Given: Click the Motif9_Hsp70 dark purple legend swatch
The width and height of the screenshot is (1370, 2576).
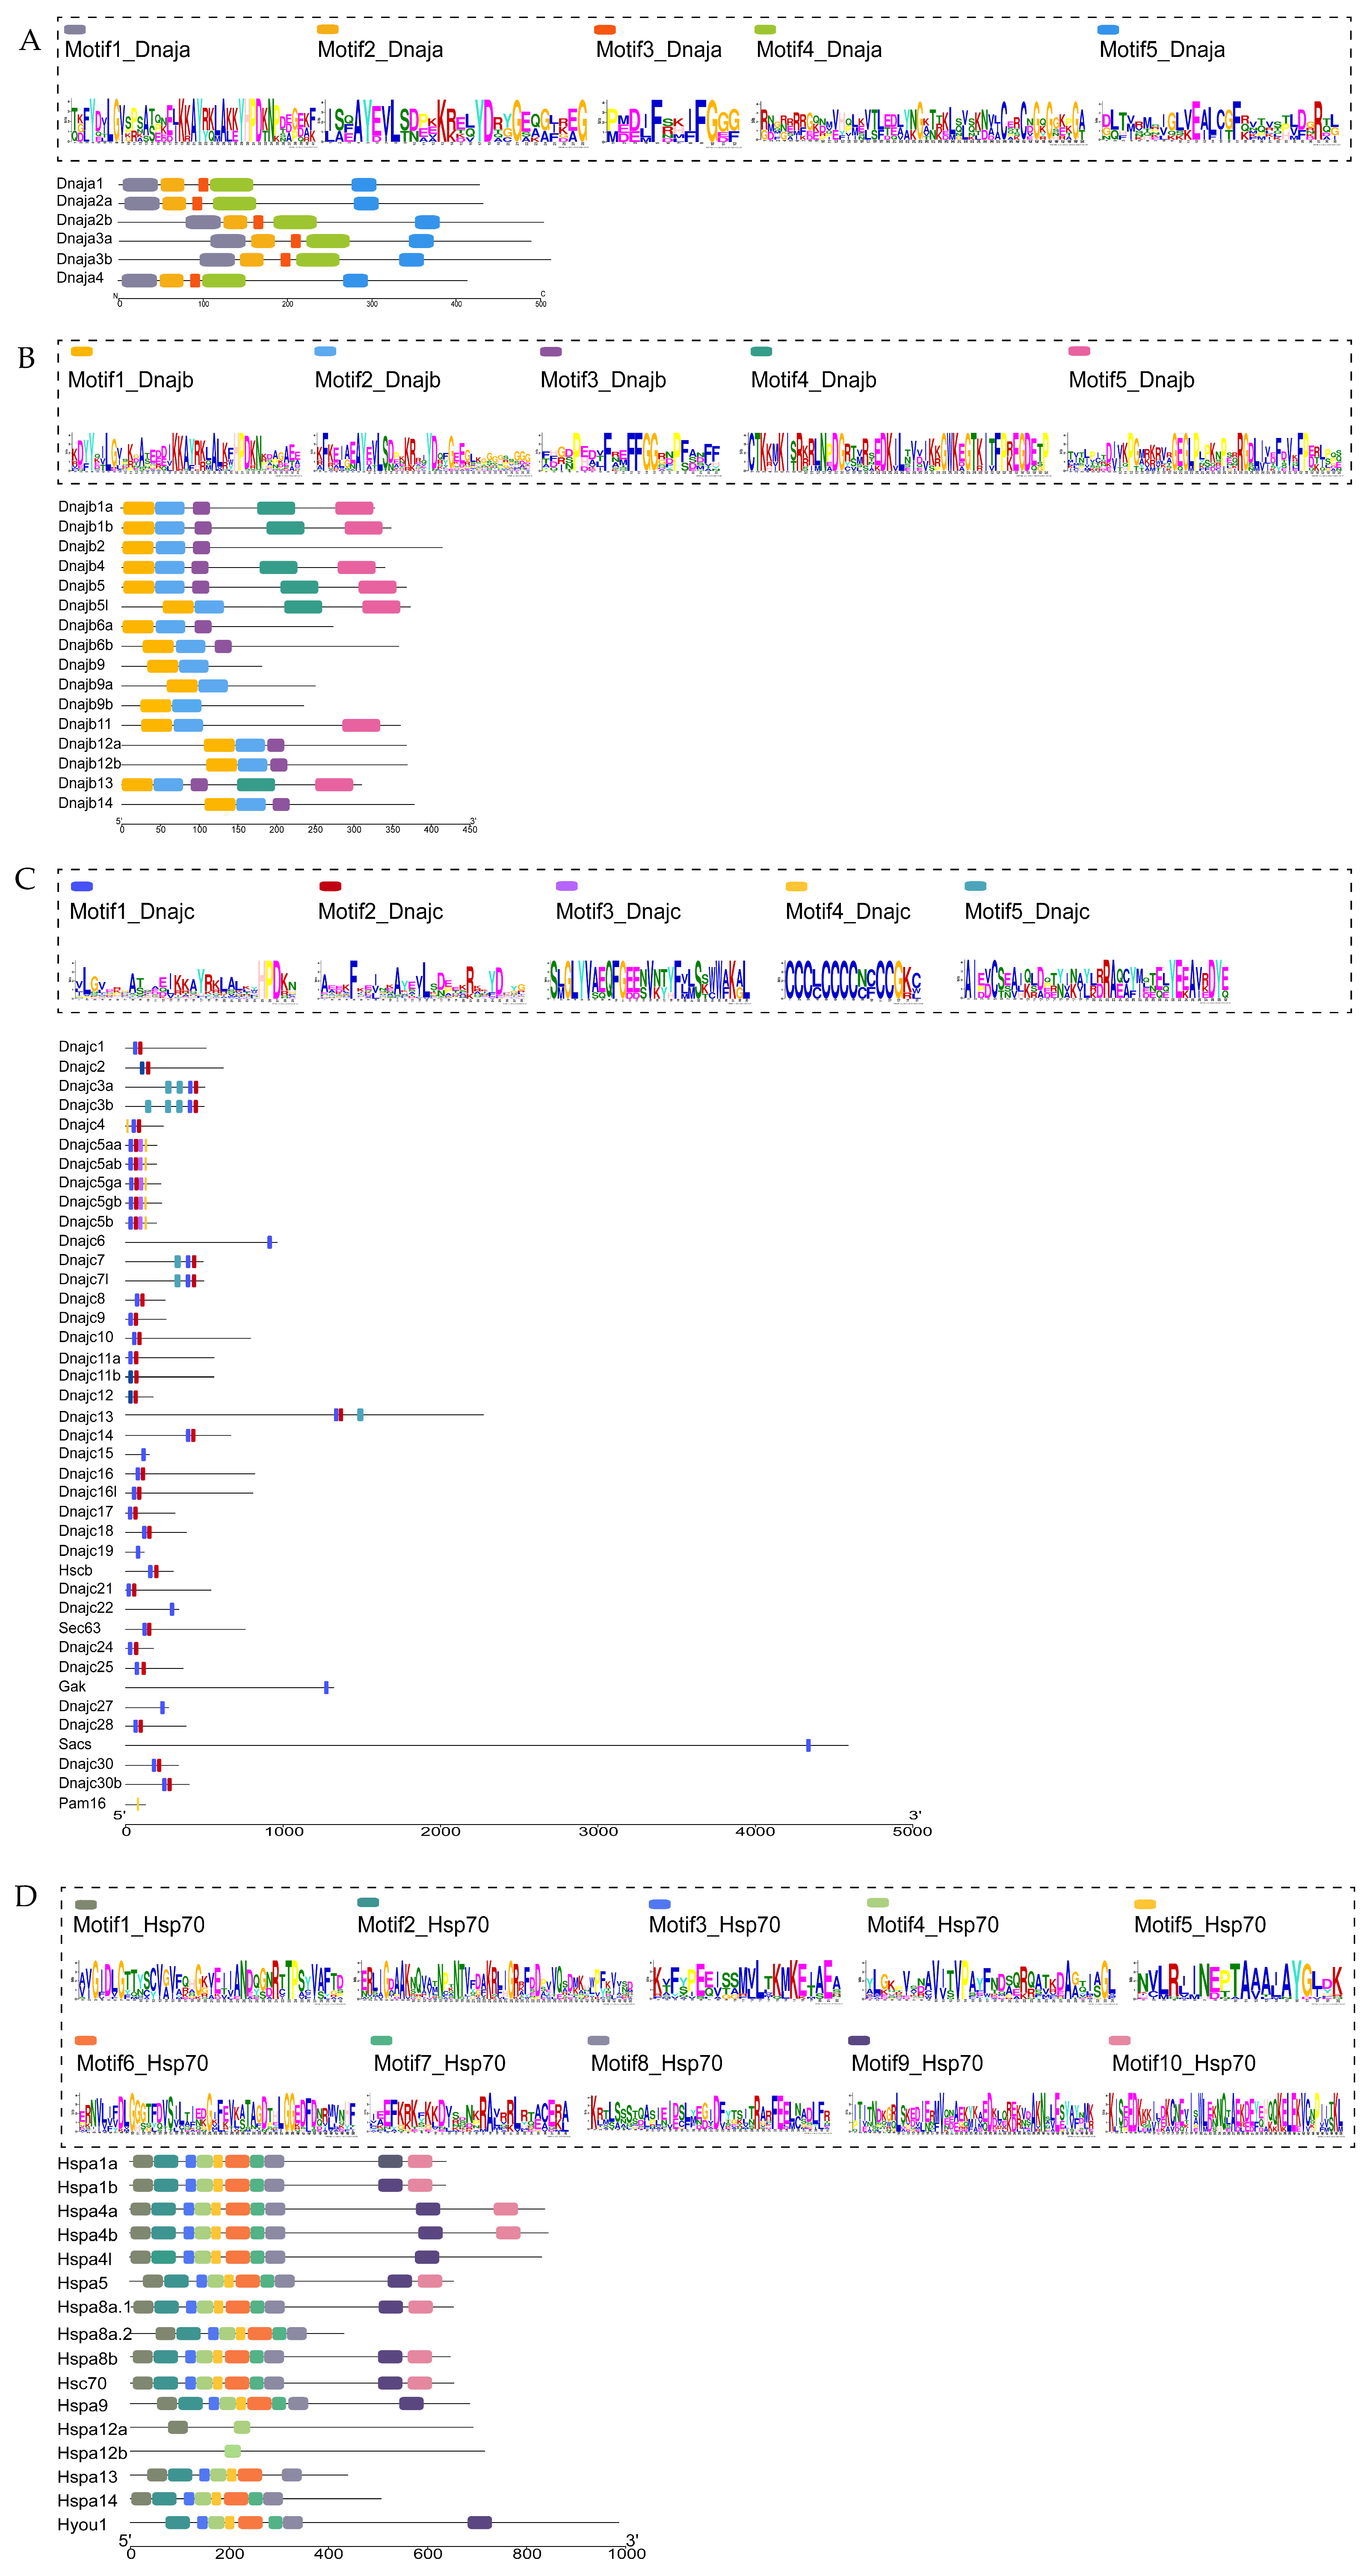Looking at the screenshot, I should coord(858,2040).
